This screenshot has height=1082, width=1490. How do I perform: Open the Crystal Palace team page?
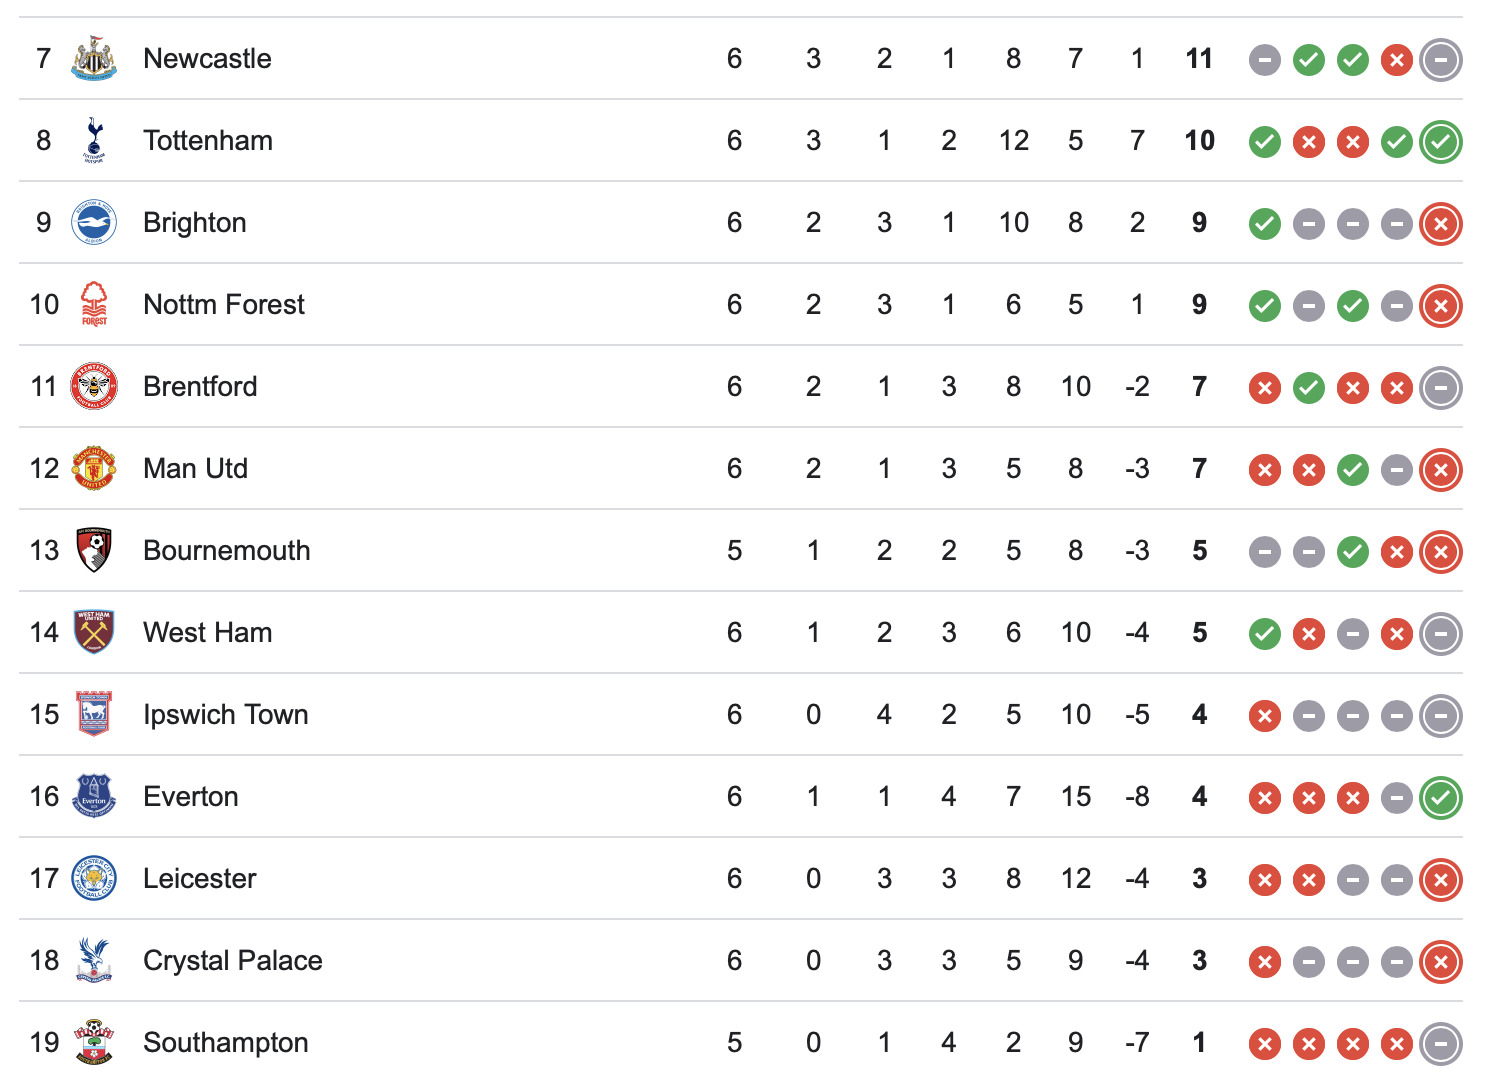[x=232, y=961]
